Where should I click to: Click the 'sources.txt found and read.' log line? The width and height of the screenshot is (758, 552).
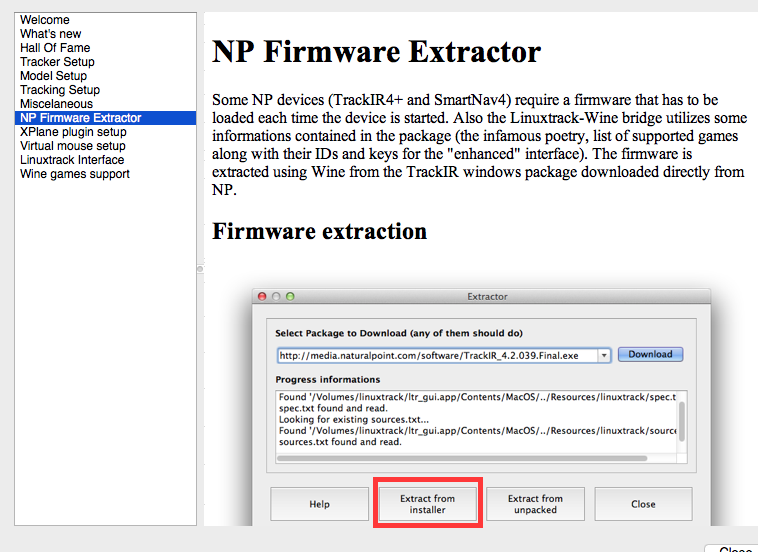click(340, 442)
